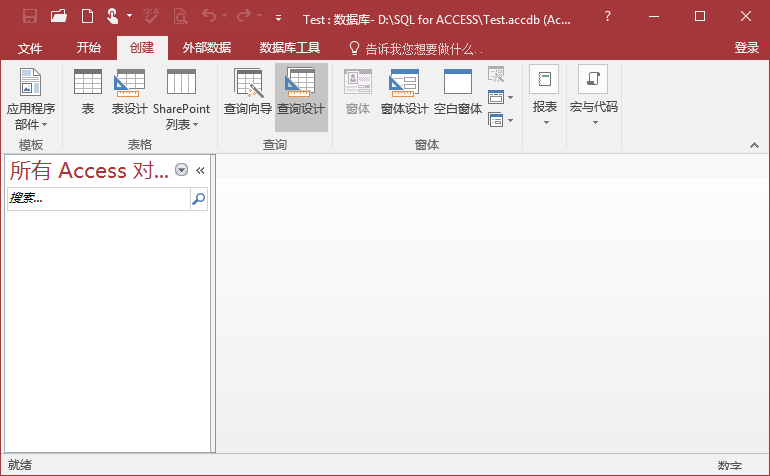Switch to the 外部数据 tab
This screenshot has height=476, width=770.
pyautogui.click(x=207, y=48)
